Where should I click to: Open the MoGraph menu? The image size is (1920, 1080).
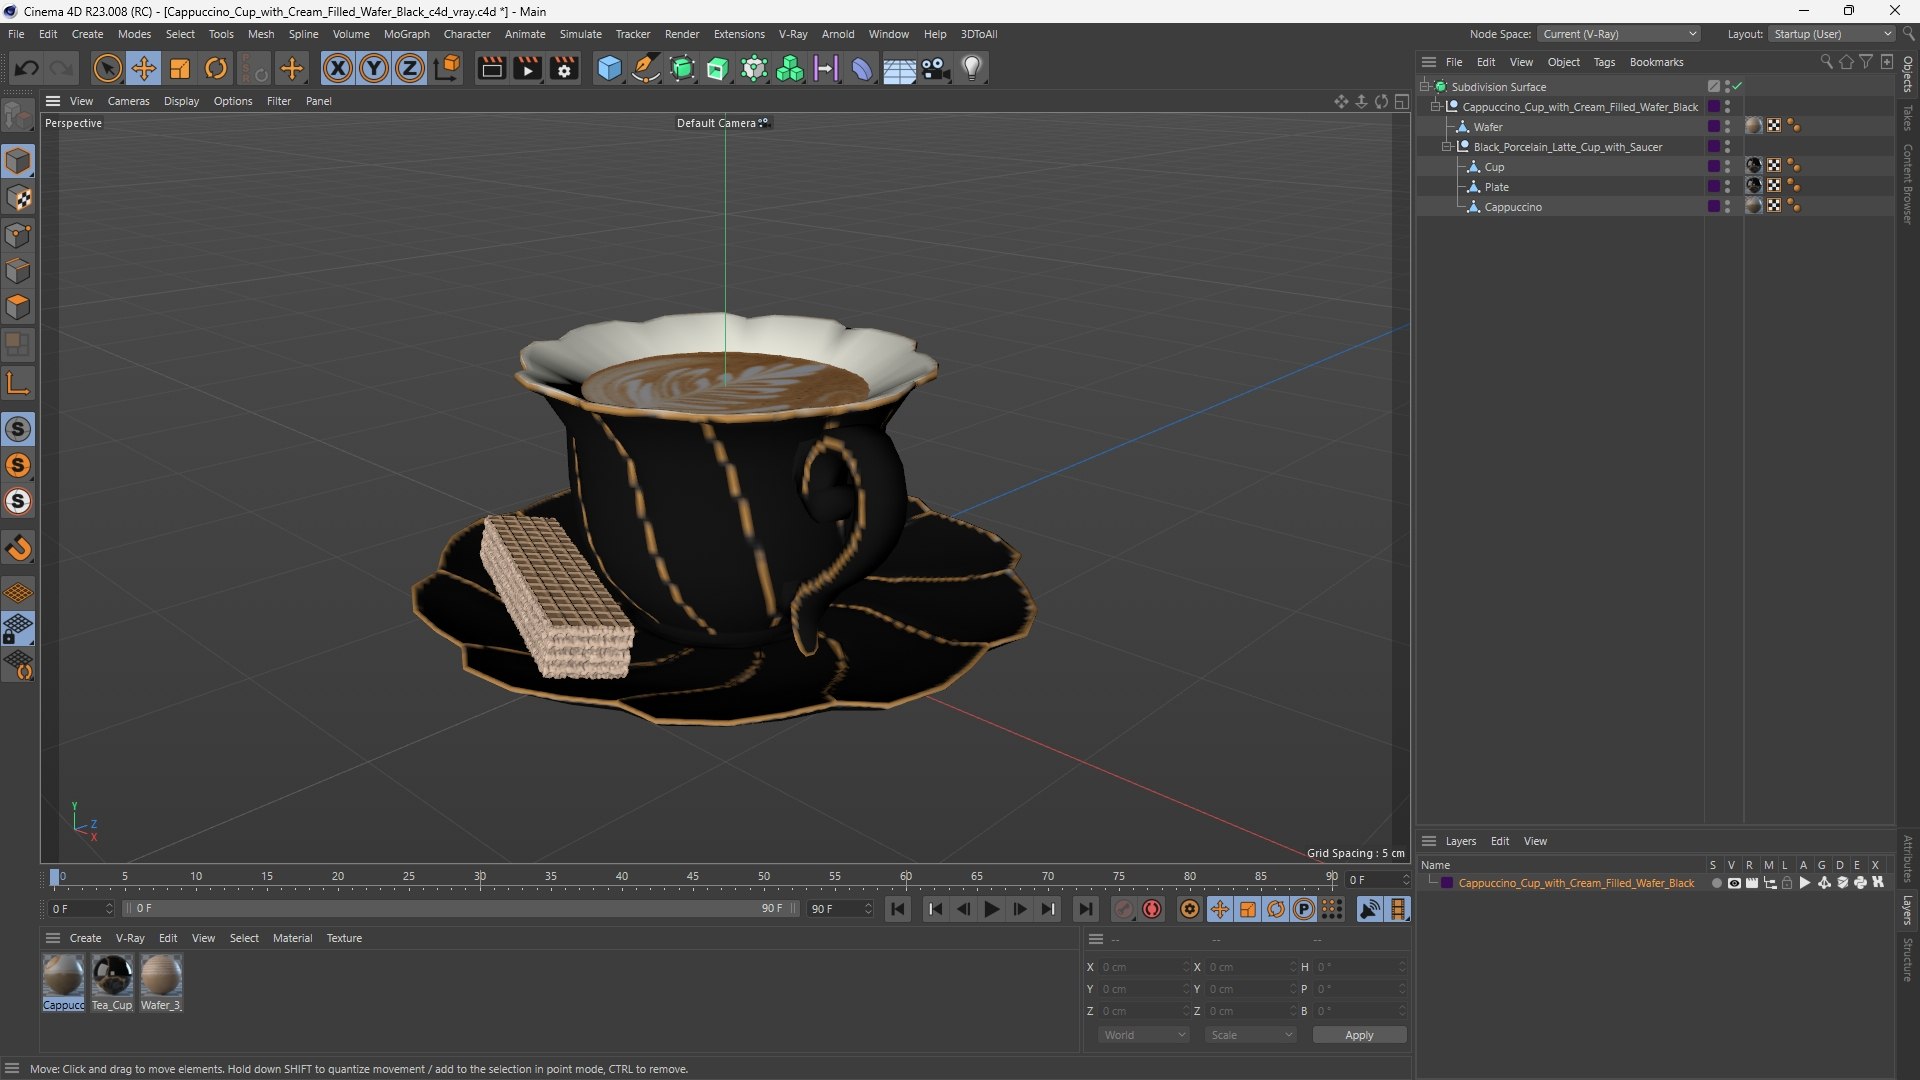[406, 34]
